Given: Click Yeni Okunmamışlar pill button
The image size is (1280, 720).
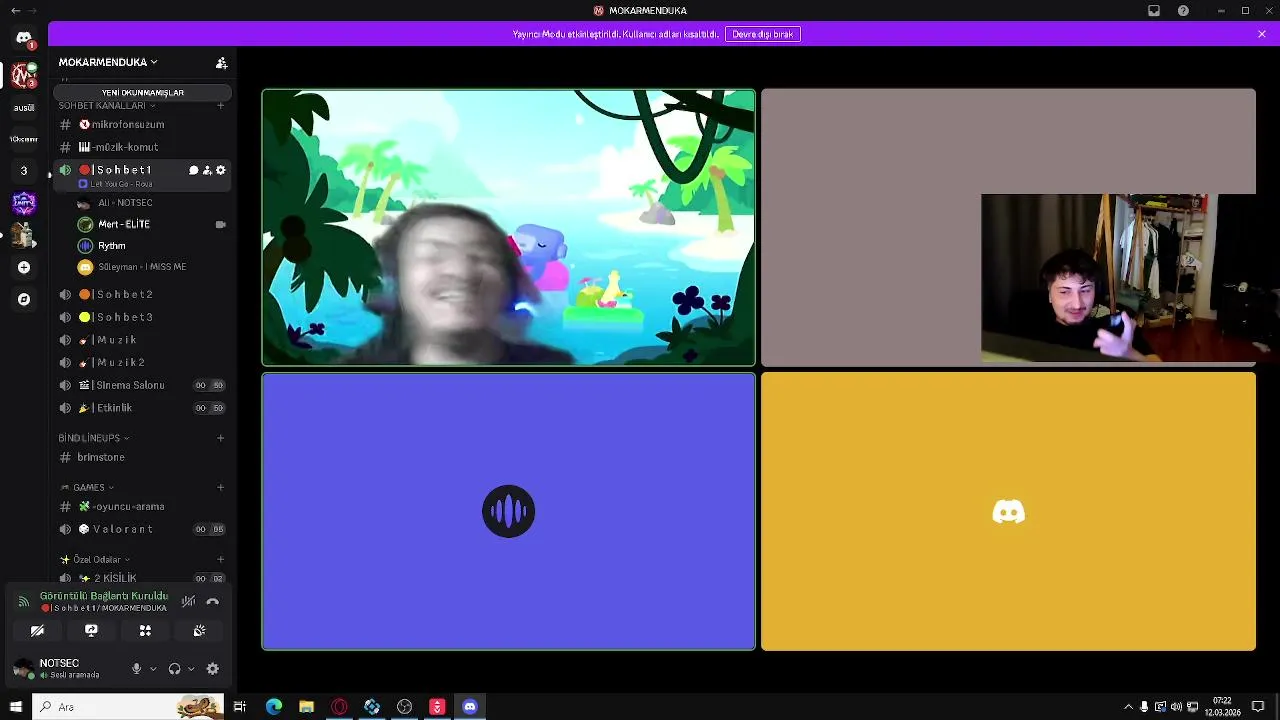Looking at the screenshot, I should click(x=142, y=92).
